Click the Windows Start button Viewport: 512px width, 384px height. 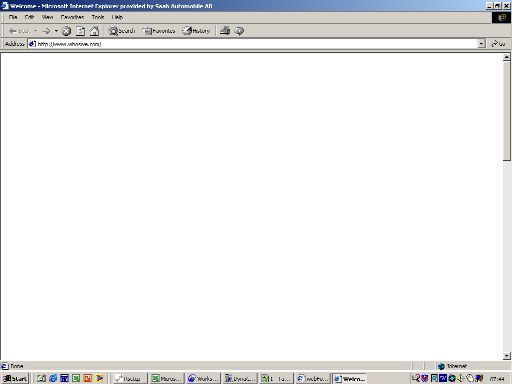pyautogui.click(x=15, y=379)
